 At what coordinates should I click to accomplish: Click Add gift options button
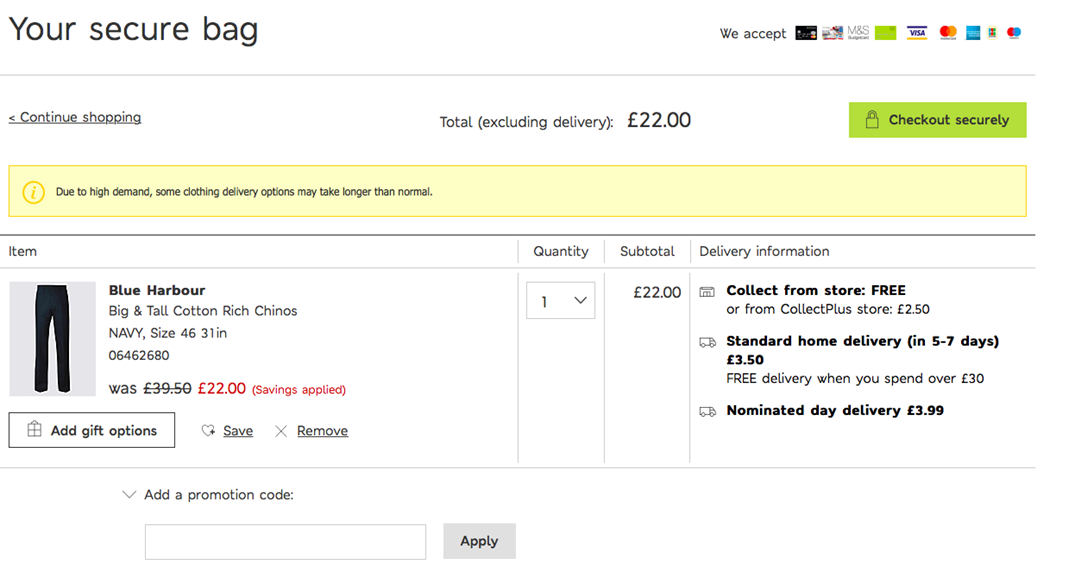point(92,430)
